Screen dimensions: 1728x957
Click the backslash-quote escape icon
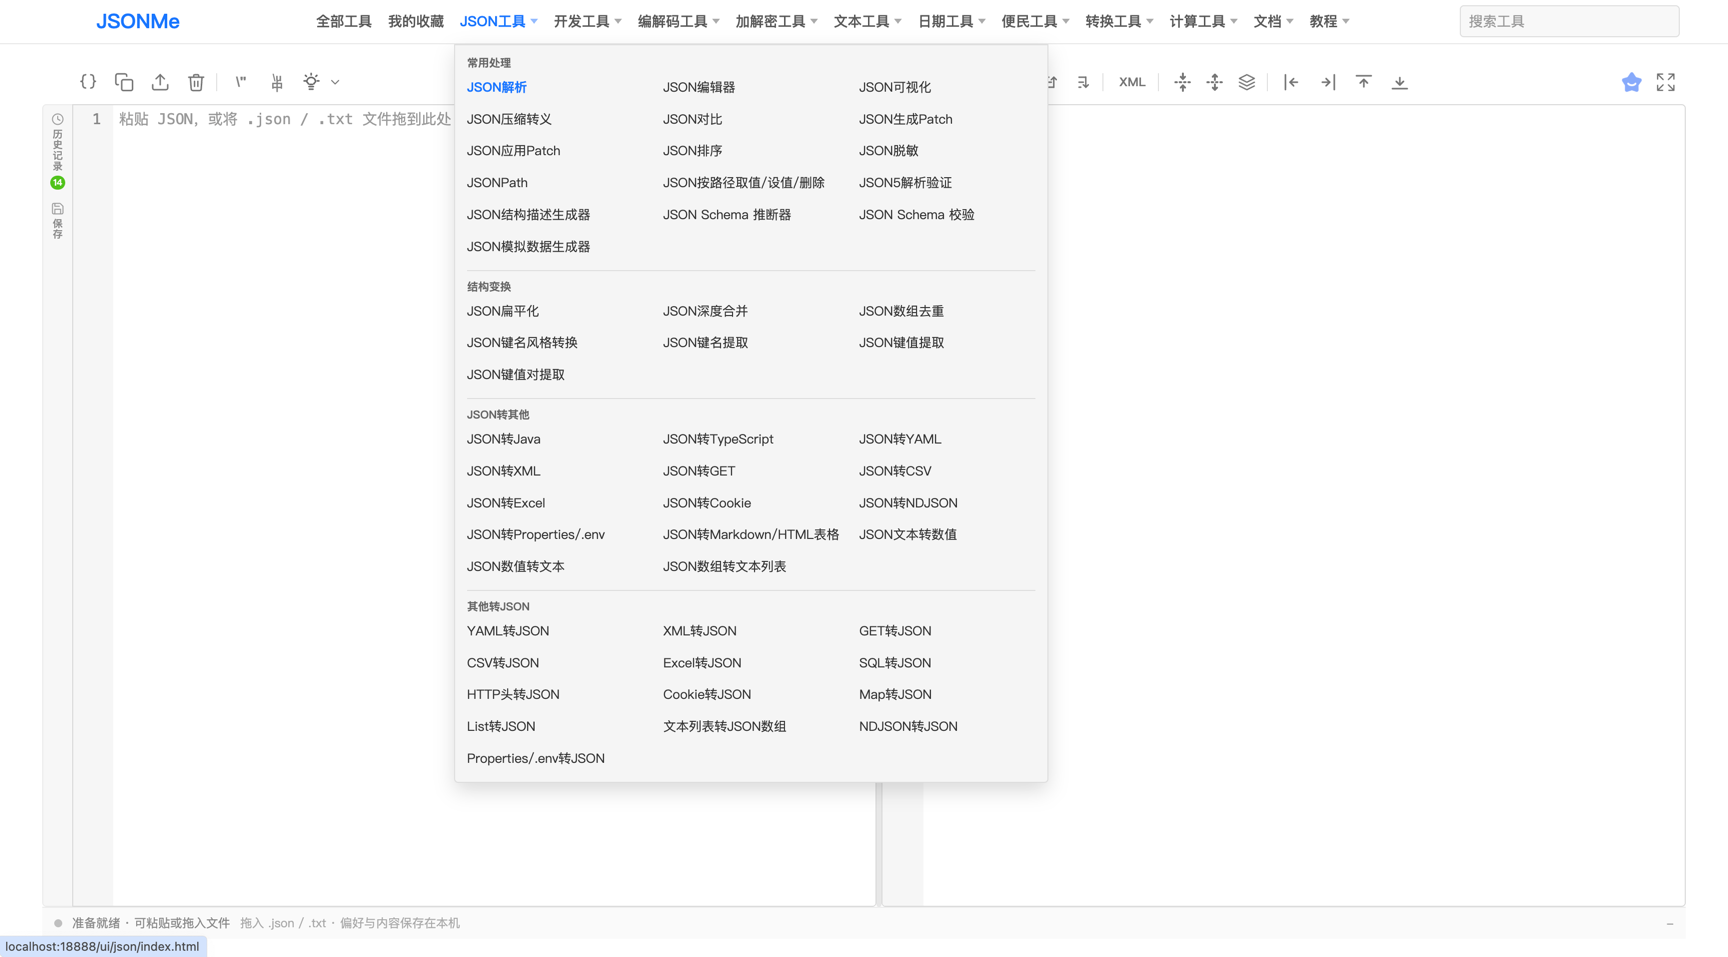(241, 82)
